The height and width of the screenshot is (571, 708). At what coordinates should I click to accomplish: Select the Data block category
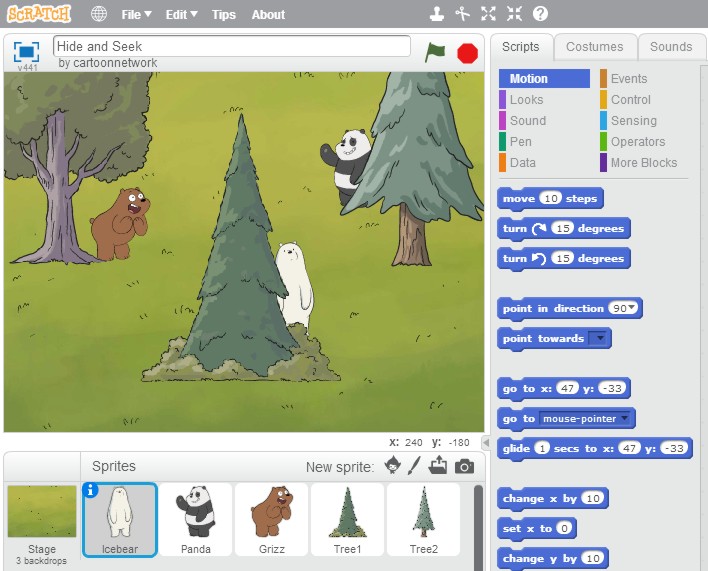[x=522, y=162]
